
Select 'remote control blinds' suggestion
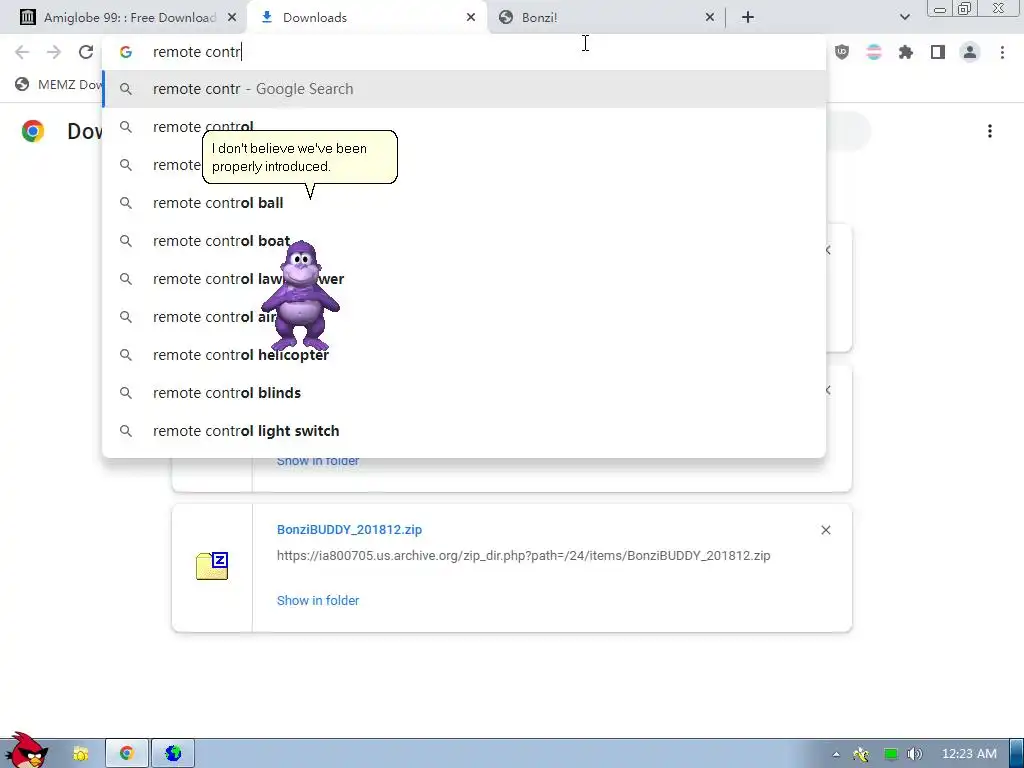coord(464,393)
